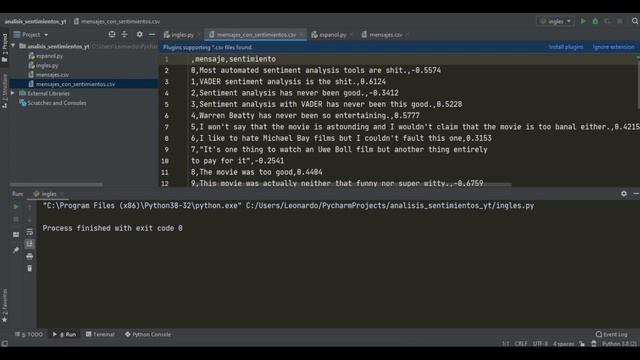Viewport: 640px width, 360px height.
Task: Click the ingles tab in the Run panel
Action: (x=48, y=194)
